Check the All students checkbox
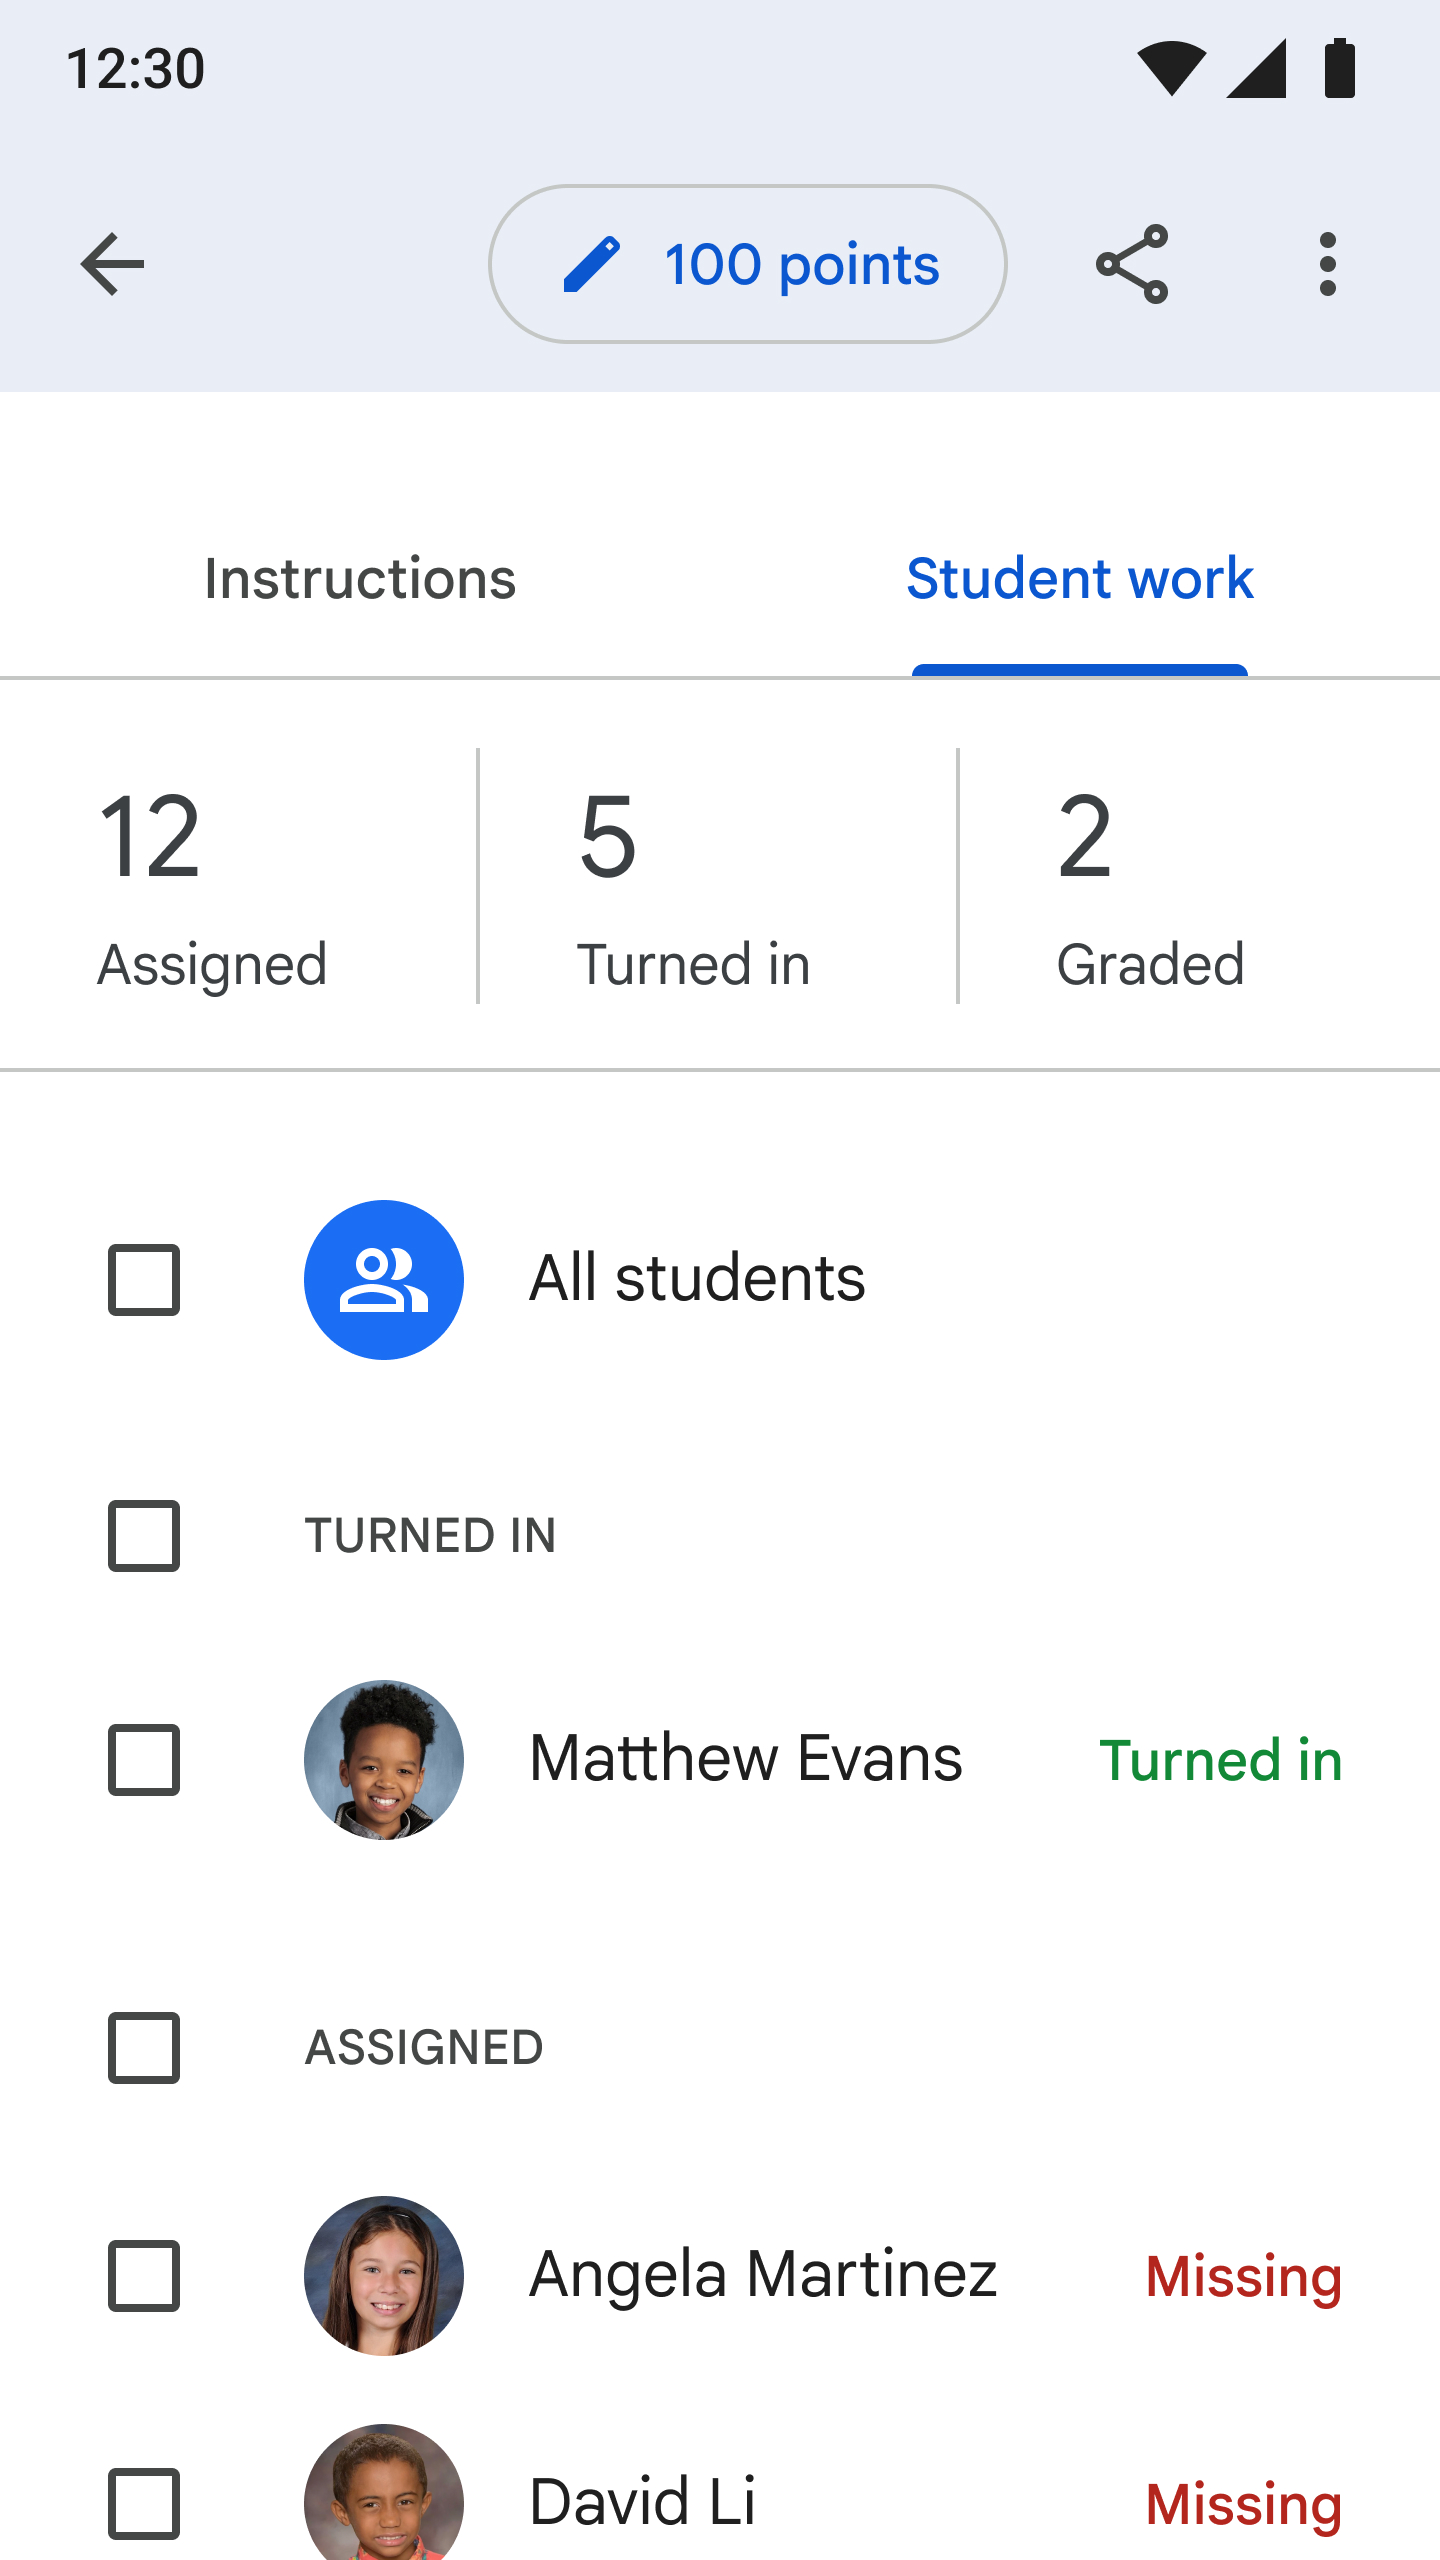The height and width of the screenshot is (2560, 1440). [144, 1280]
